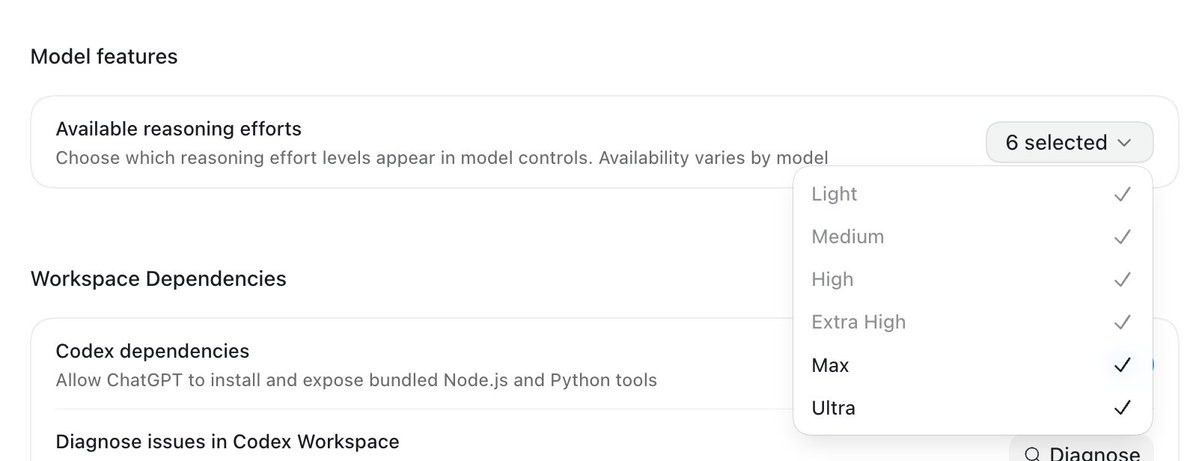Click the checkmark beside High
Image resolution: width=1199 pixels, height=461 pixels.
click(x=1122, y=280)
